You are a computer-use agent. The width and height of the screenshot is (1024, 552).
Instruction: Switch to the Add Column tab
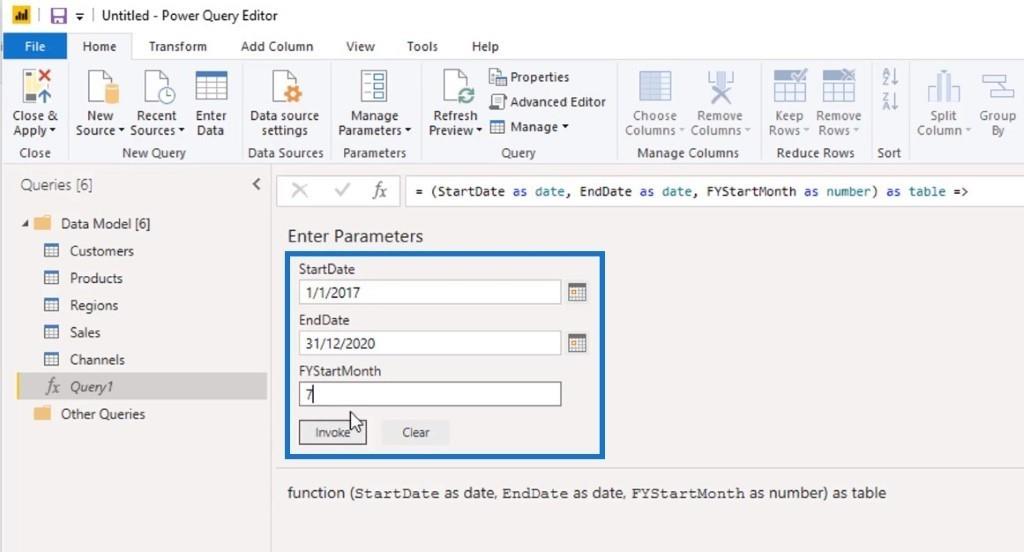click(277, 46)
